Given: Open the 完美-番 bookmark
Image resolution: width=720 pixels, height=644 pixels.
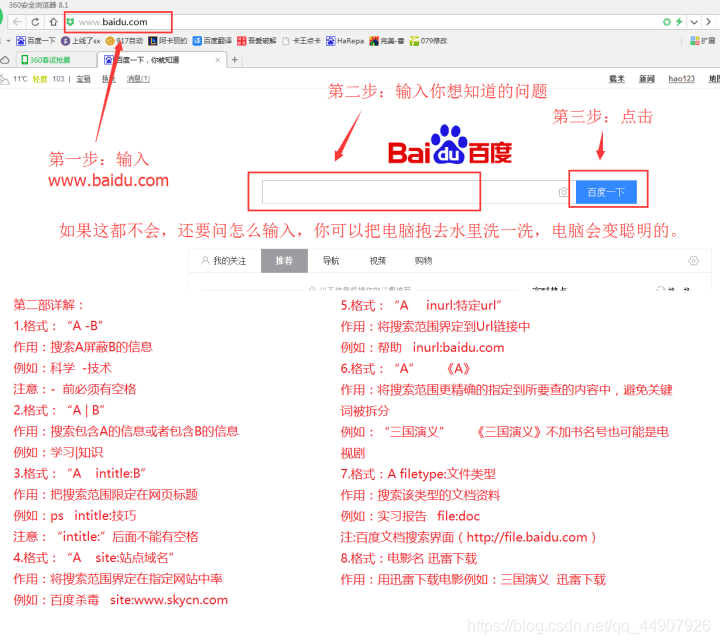Looking at the screenshot, I should click(387, 41).
